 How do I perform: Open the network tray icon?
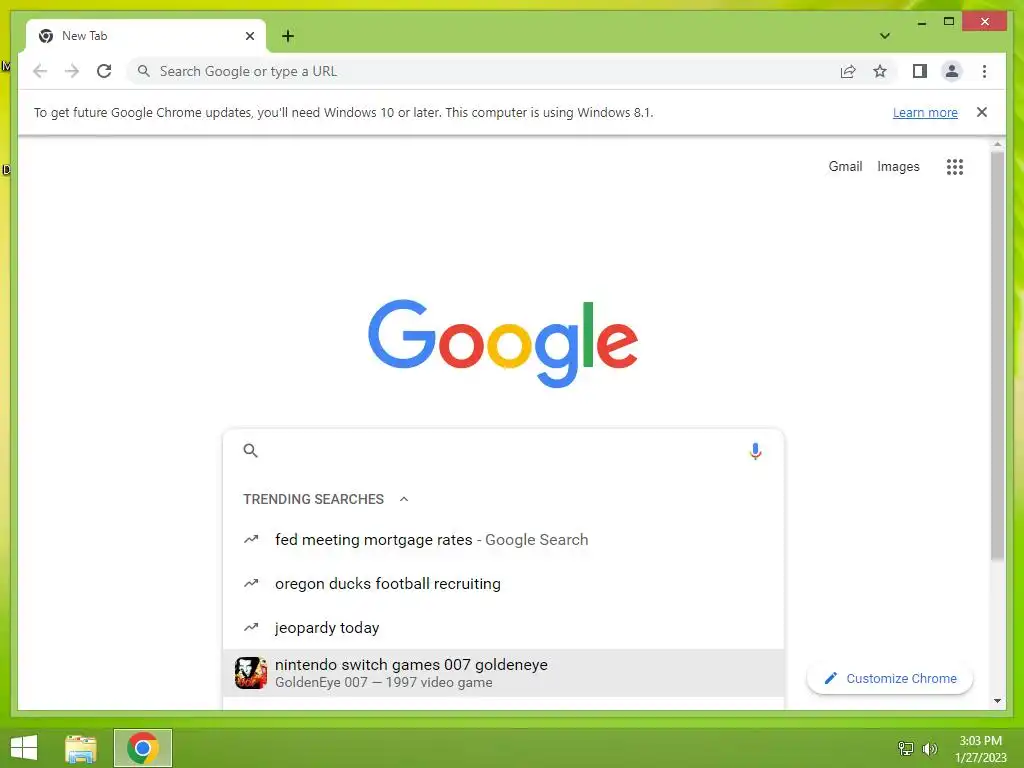(x=905, y=748)
